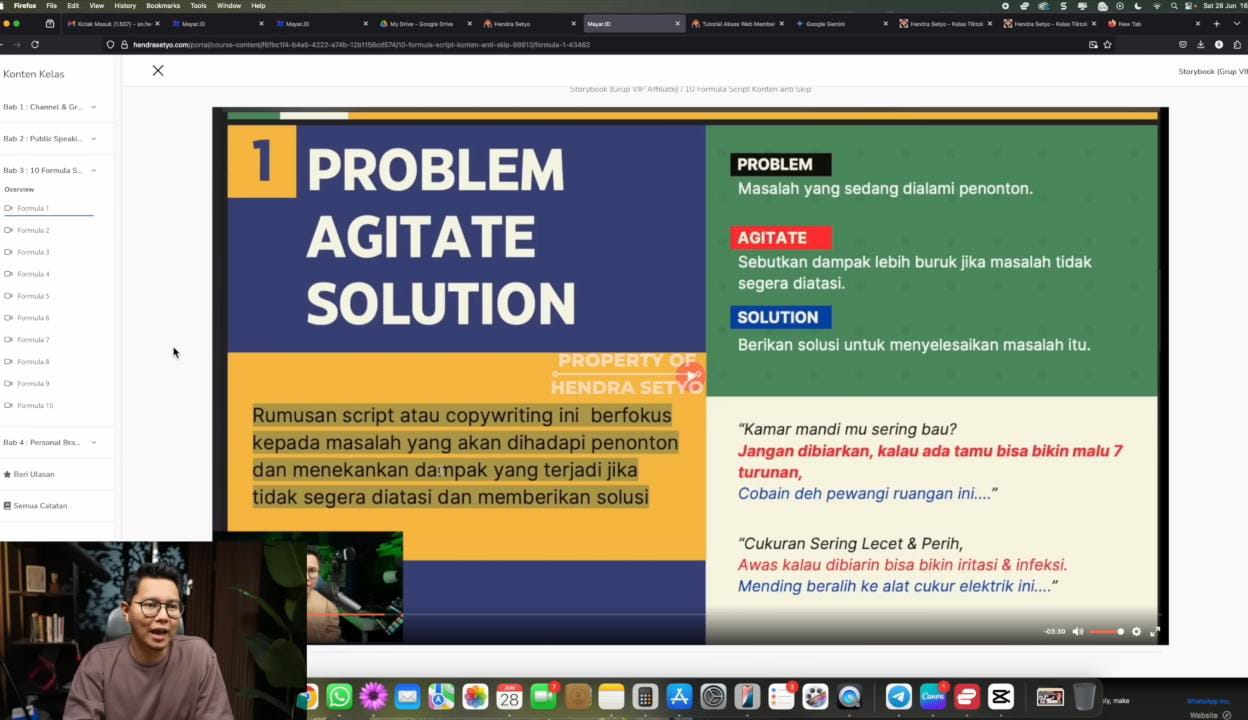Select the Formula 5 lesson
Image resolution: width=1248 pixels, height=720 pixels.
(34, 295)
